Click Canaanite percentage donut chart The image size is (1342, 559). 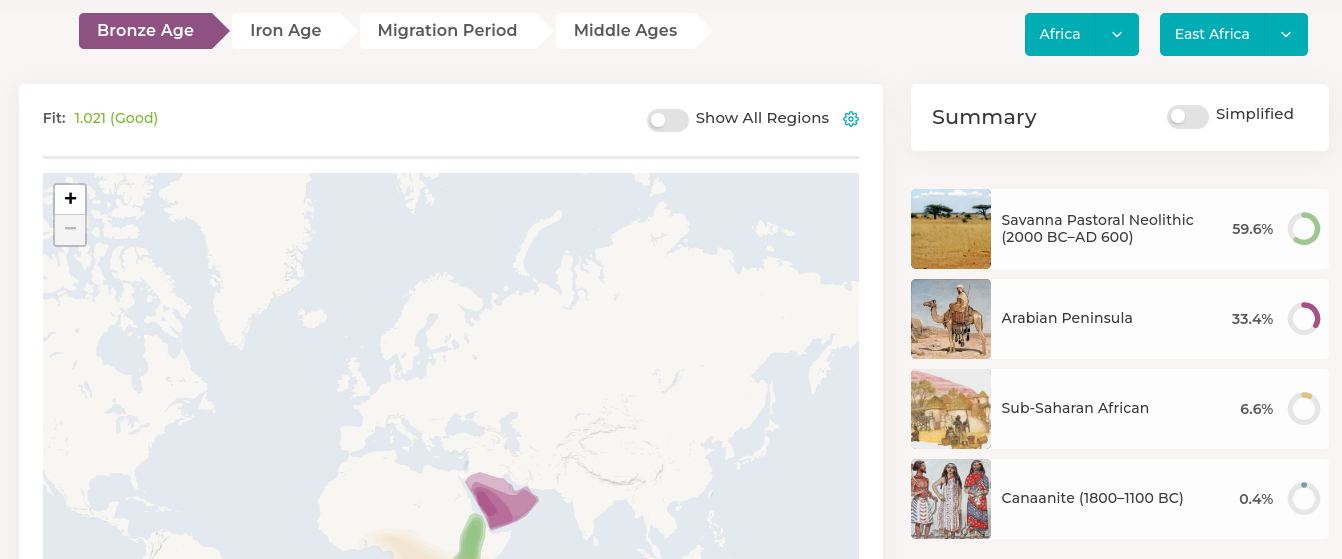pyautogui.click(x=1303, y=499)
